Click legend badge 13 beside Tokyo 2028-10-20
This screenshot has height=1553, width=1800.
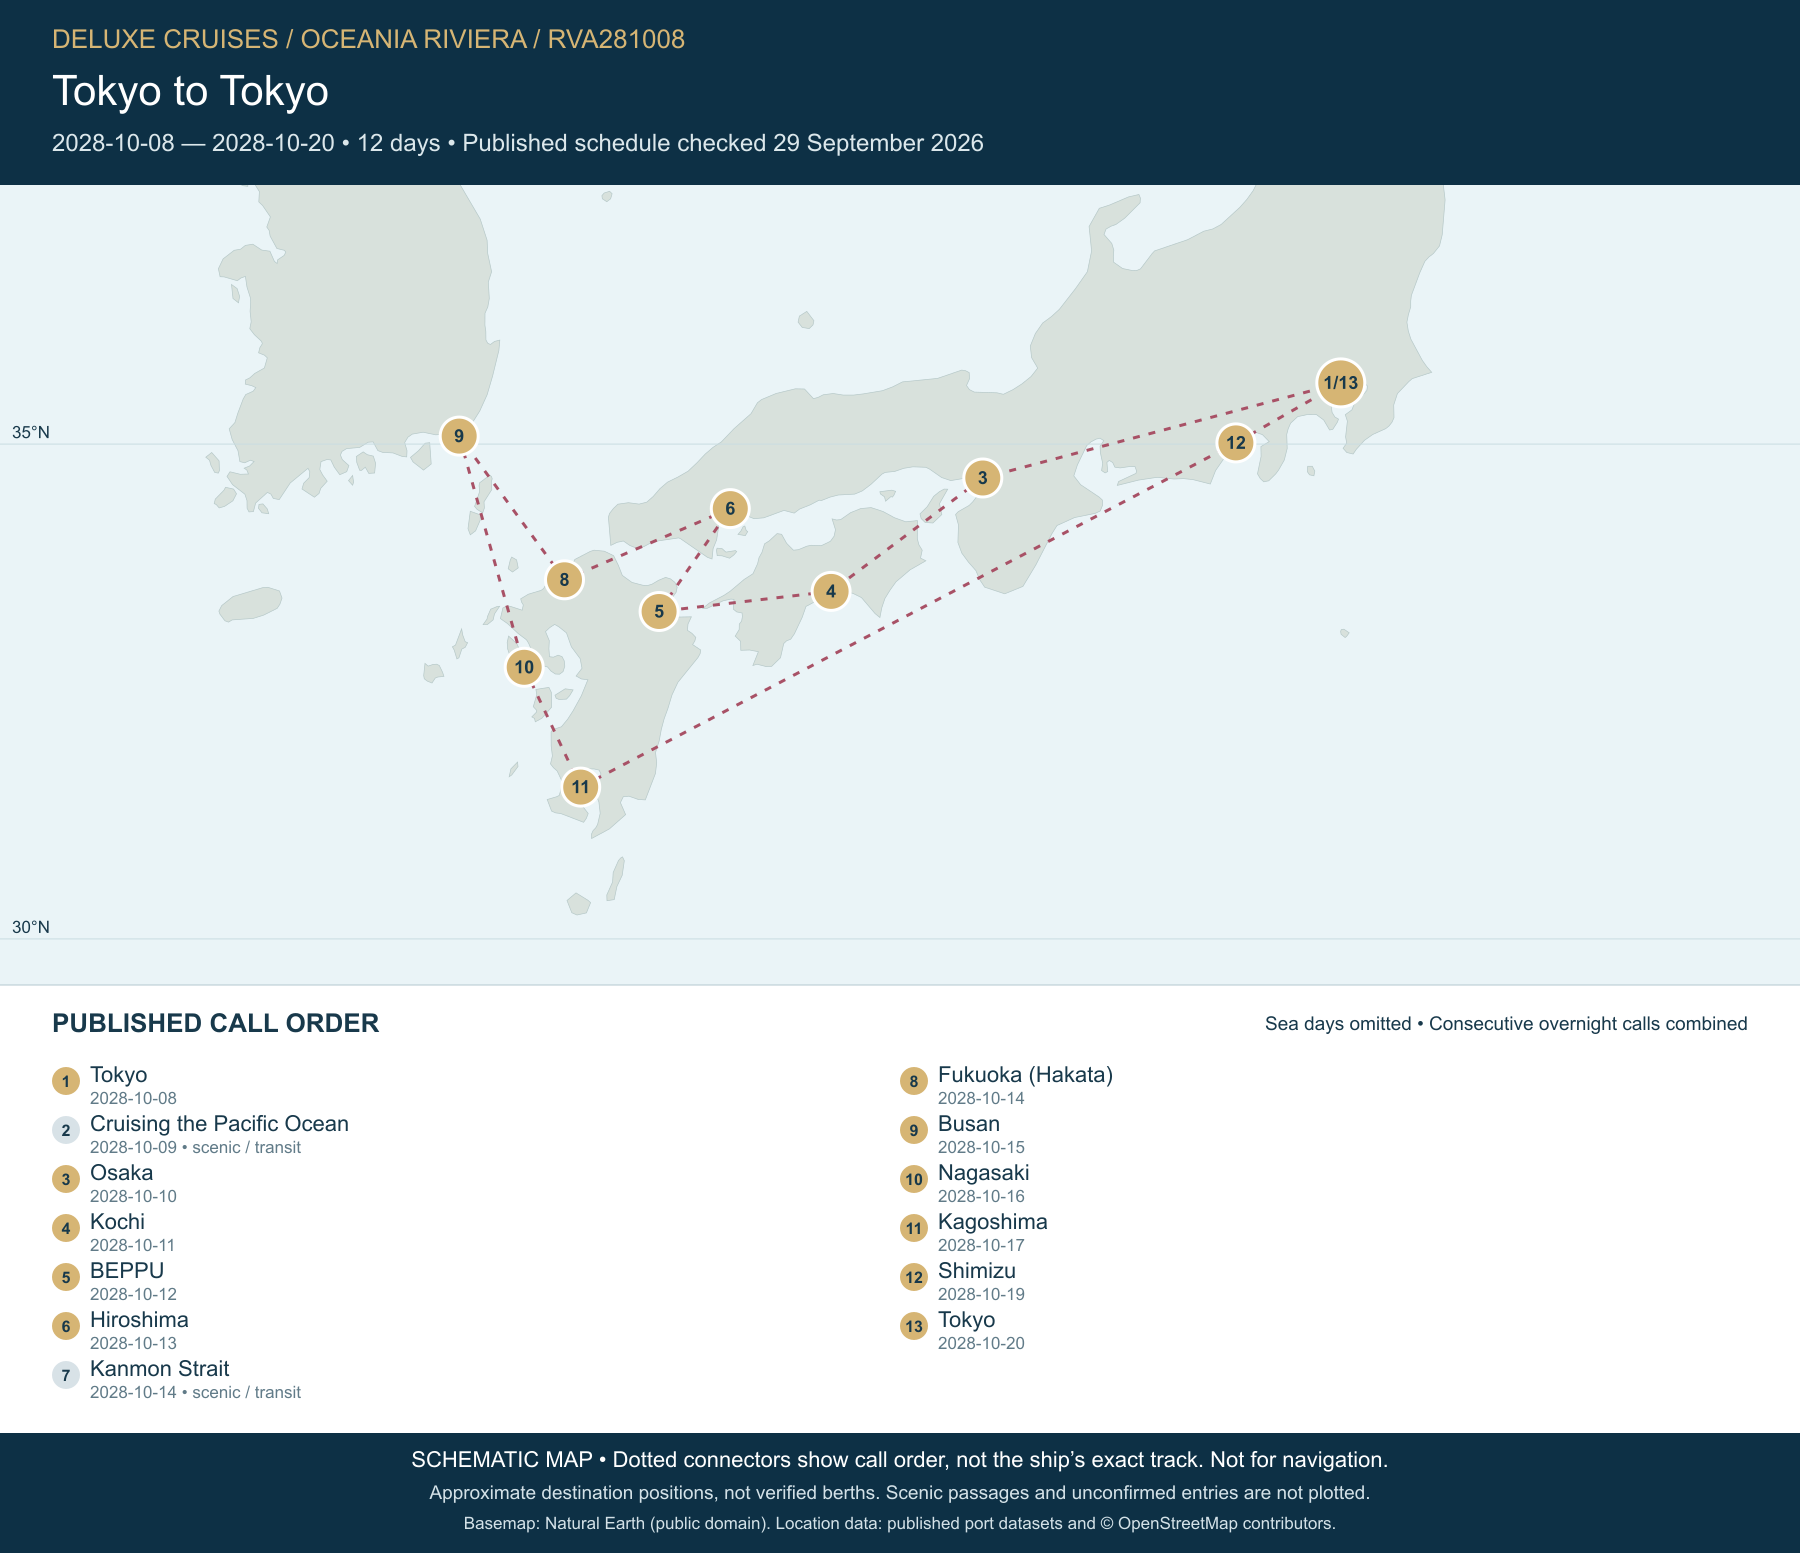(914, 1326)
